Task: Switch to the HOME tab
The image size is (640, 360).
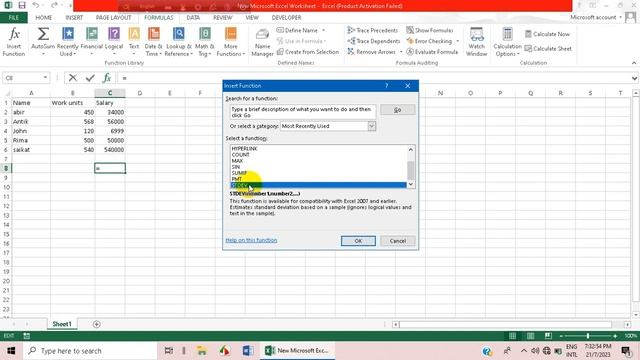Action: tap(44, 18)
